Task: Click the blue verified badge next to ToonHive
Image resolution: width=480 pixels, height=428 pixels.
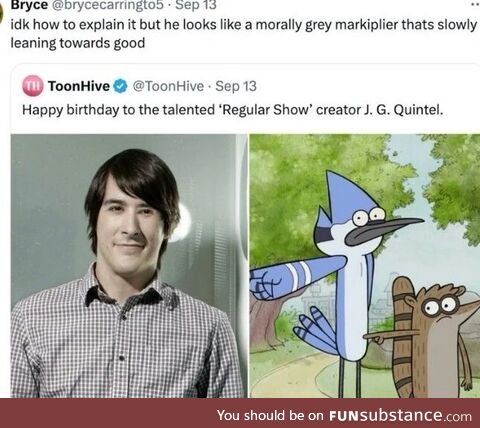Action: [120, 86]
